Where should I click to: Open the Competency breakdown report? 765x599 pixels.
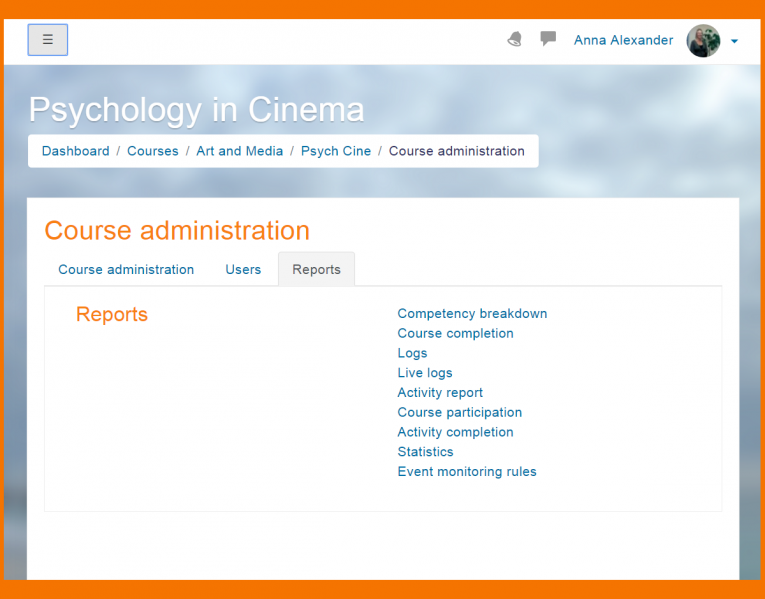pyautogui.click(x=472, y=314)
